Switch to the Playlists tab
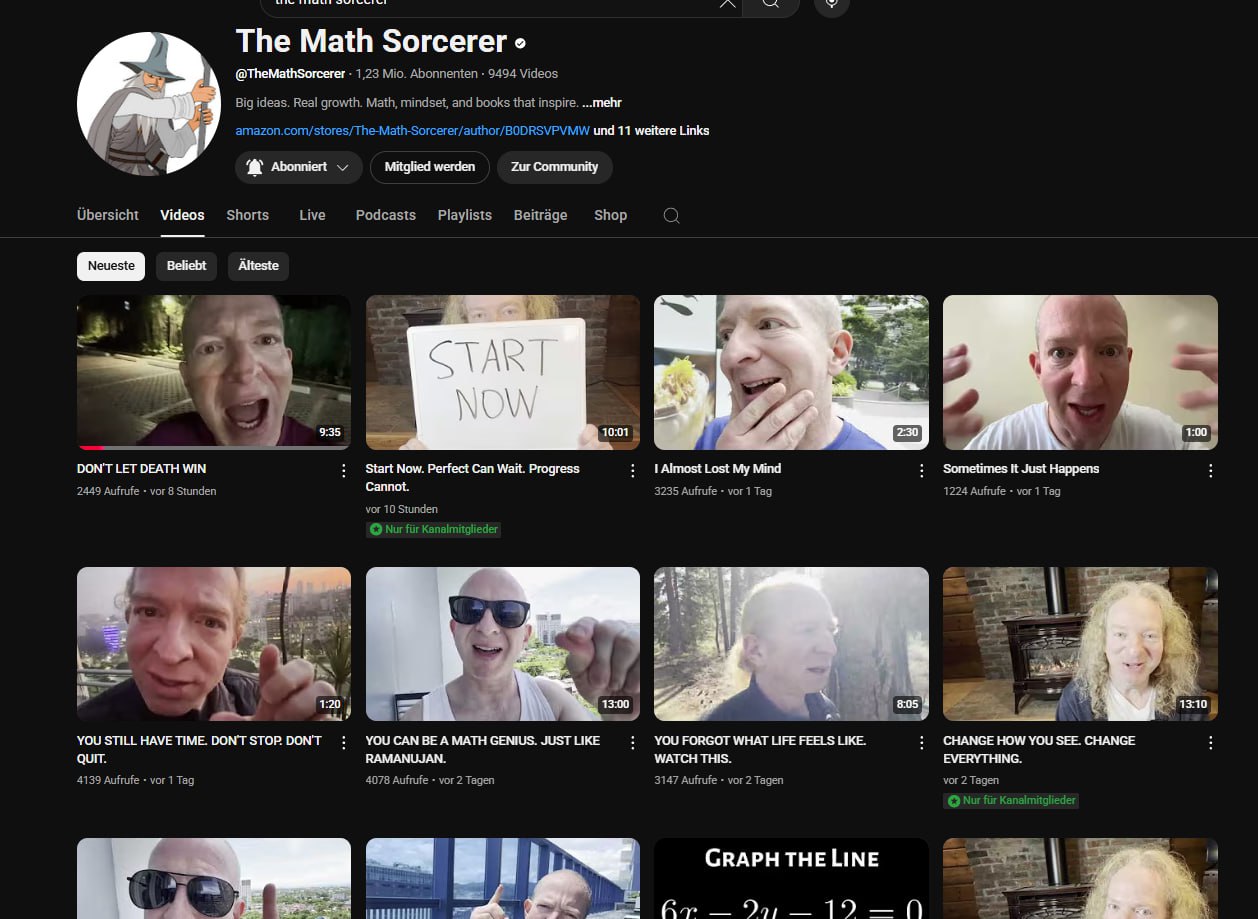The image size is (1258, 919). [464, 215]
